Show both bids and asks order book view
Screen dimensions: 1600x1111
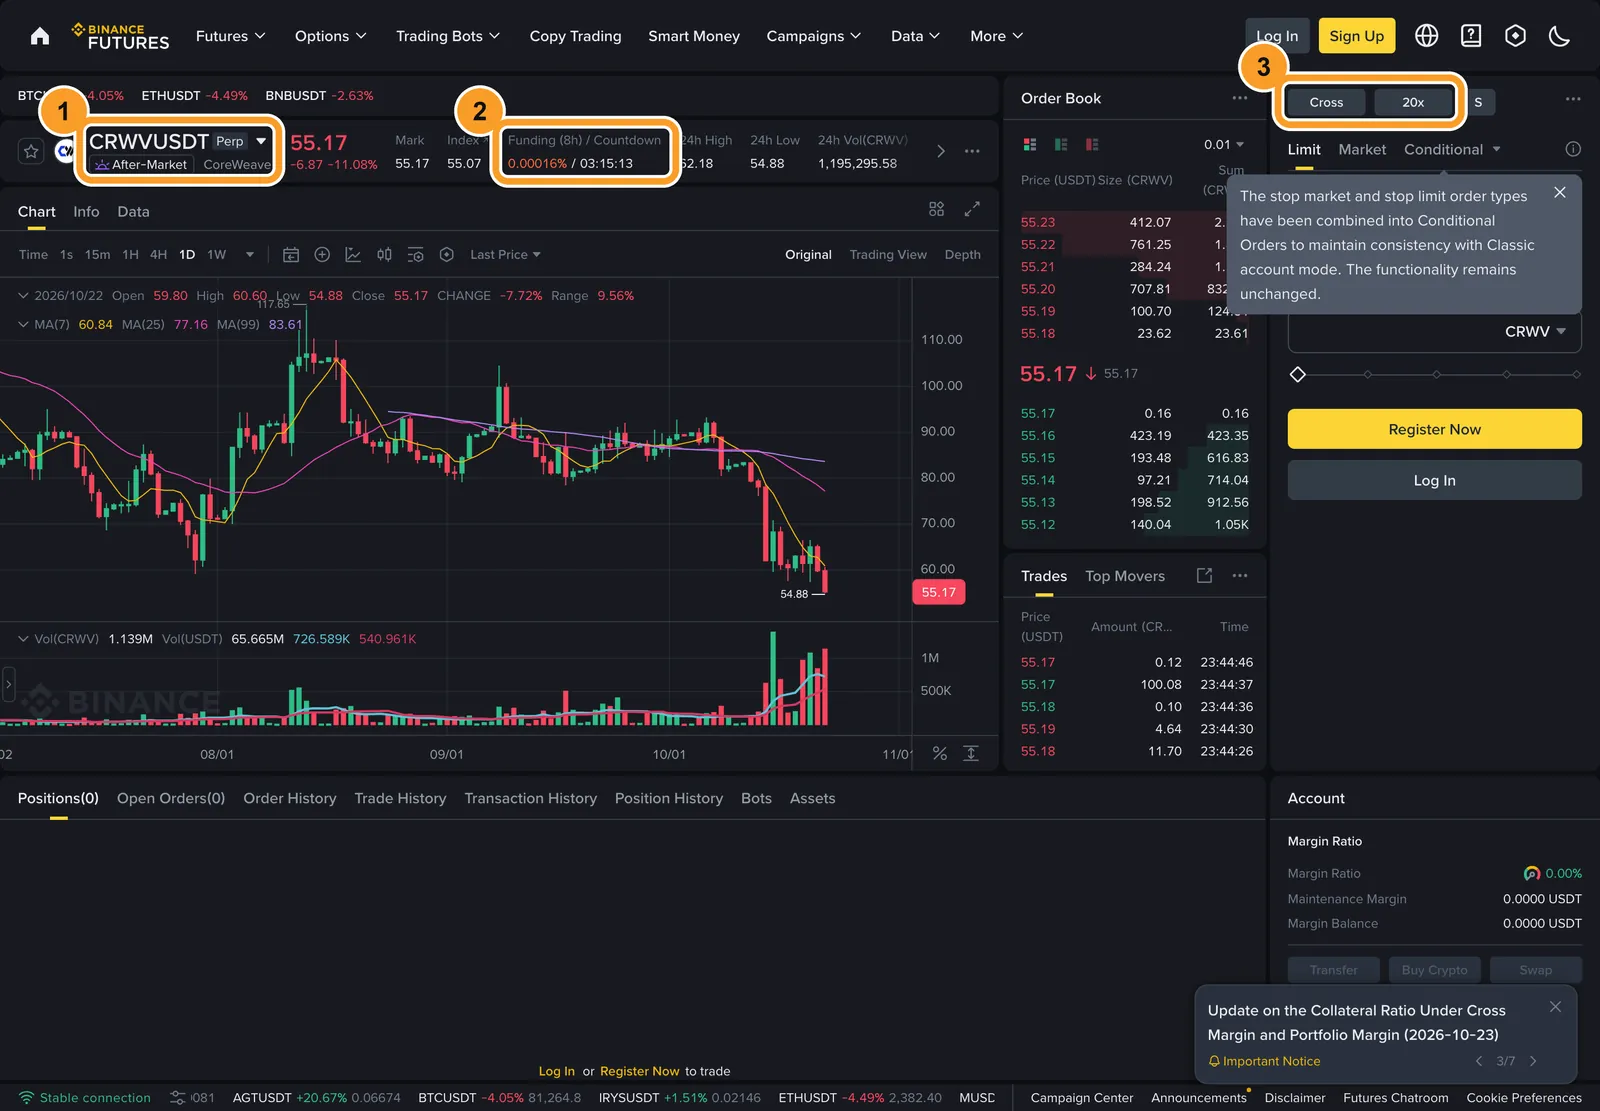pyautogui.click(x=1030, y=145)
